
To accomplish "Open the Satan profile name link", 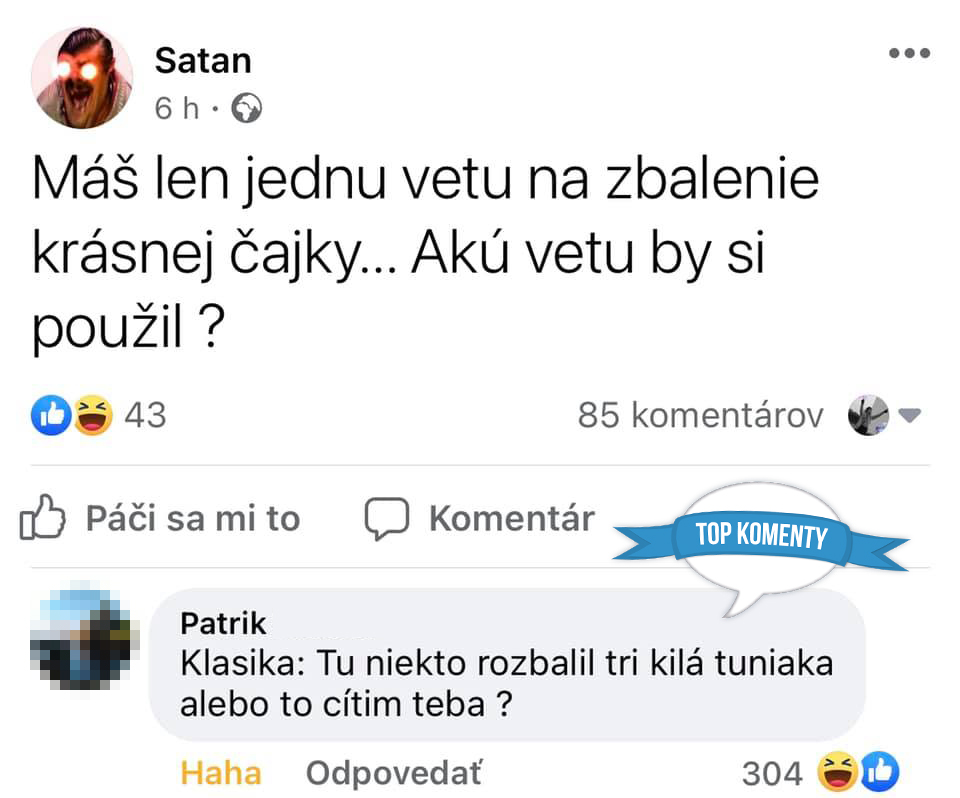I will pos(203,60).
